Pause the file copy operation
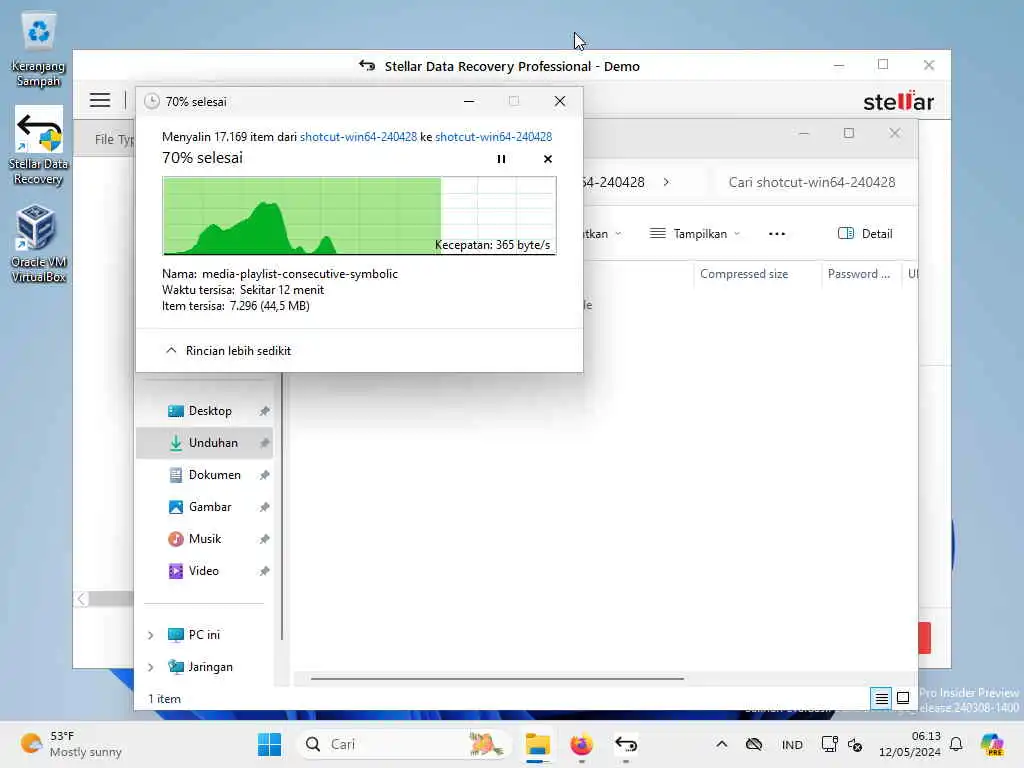The image size is (1024, 768). click(x=501, y=159)
